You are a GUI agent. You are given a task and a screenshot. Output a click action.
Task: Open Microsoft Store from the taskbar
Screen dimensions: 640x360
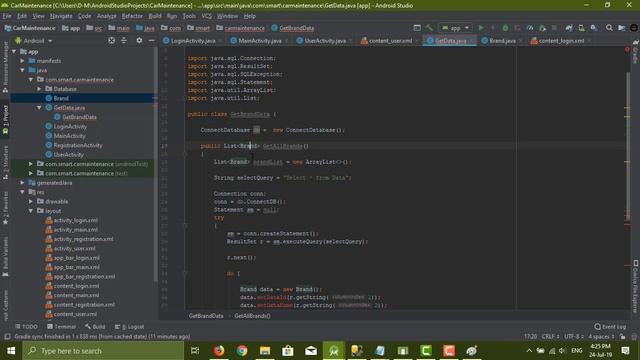tap(288, 351)
